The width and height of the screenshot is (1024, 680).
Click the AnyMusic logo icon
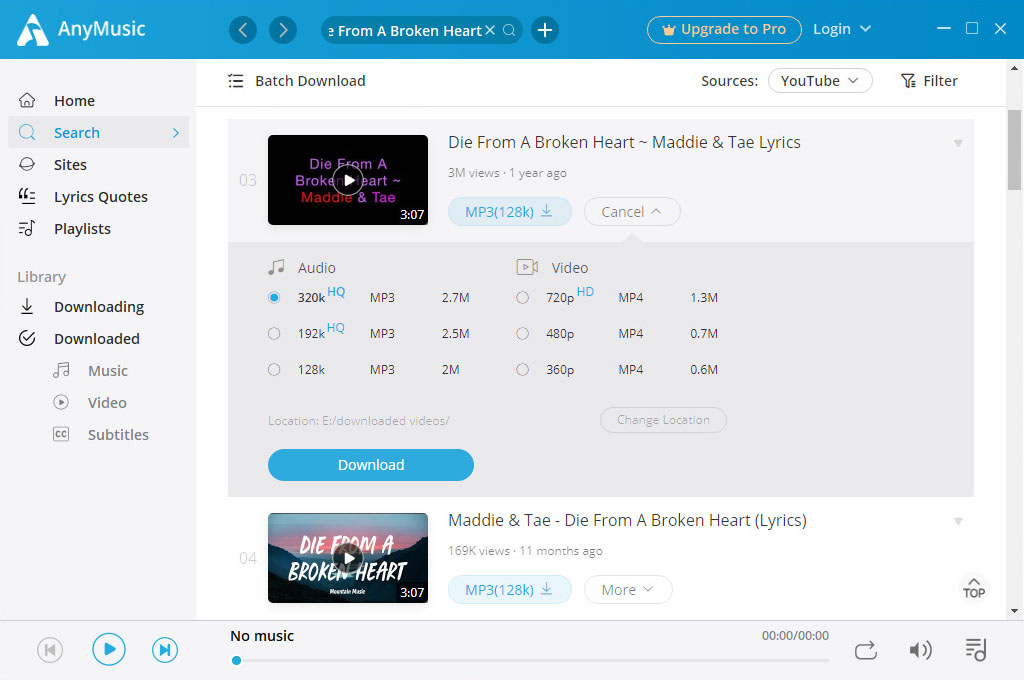coord(33,30)
